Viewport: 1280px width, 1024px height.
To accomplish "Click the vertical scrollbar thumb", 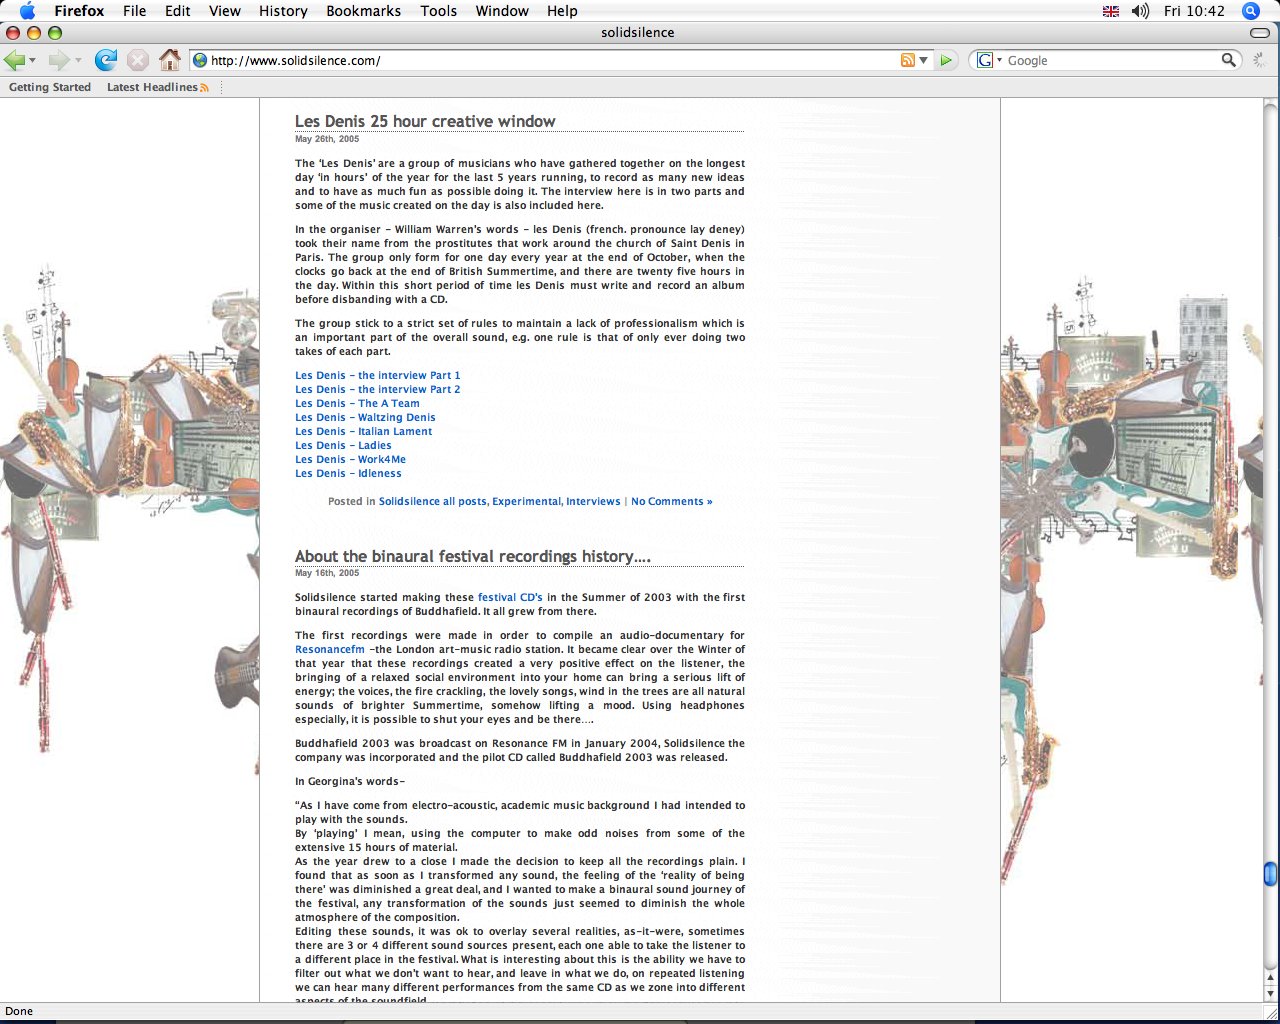I will tap(1270, 874).
